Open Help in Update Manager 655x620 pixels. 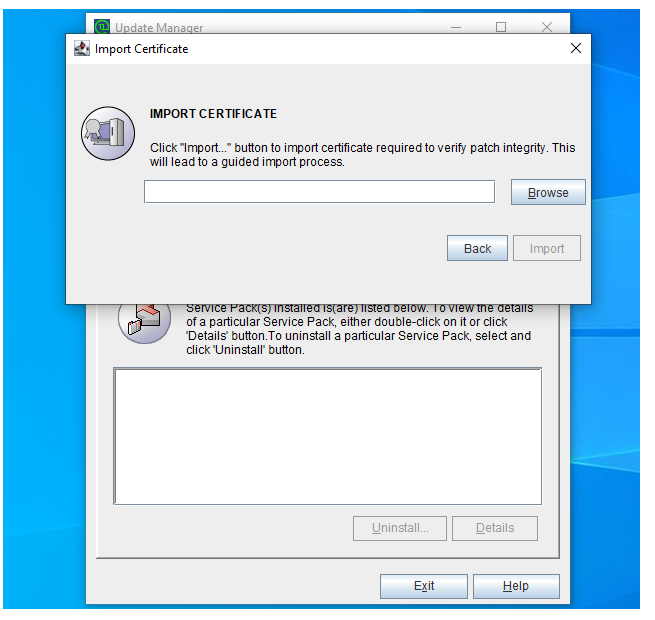click(516, 586)
